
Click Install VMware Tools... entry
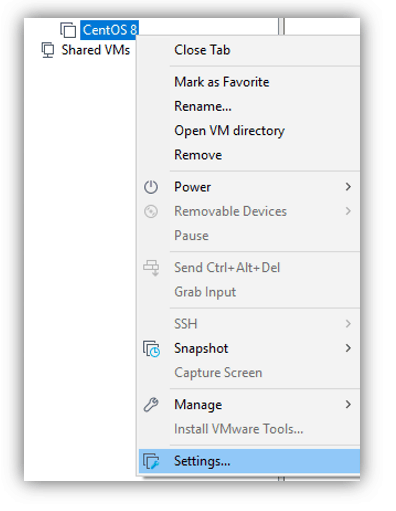249,429
